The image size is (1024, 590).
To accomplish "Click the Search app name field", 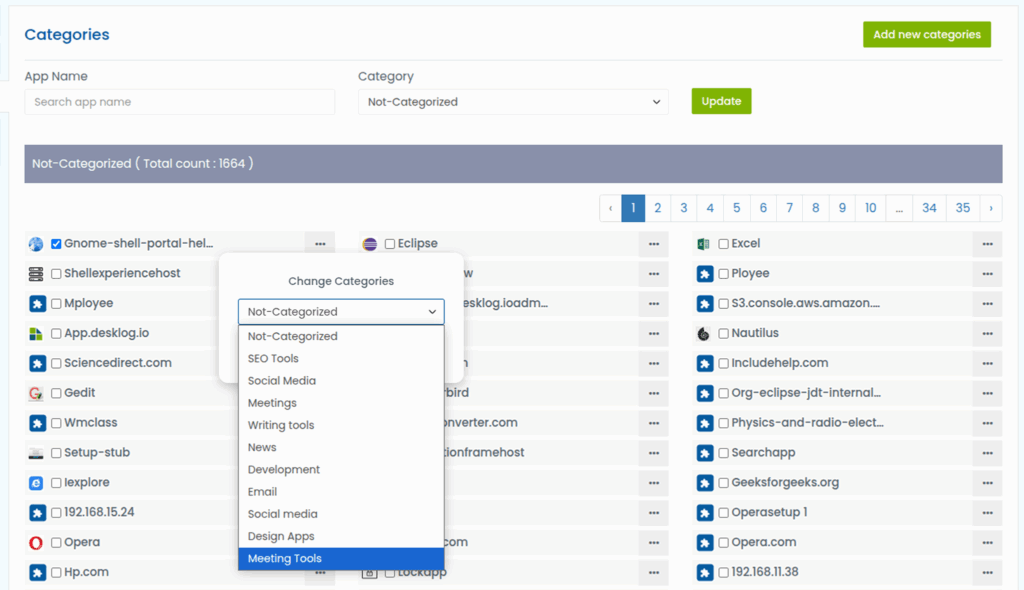I will 180,102.
